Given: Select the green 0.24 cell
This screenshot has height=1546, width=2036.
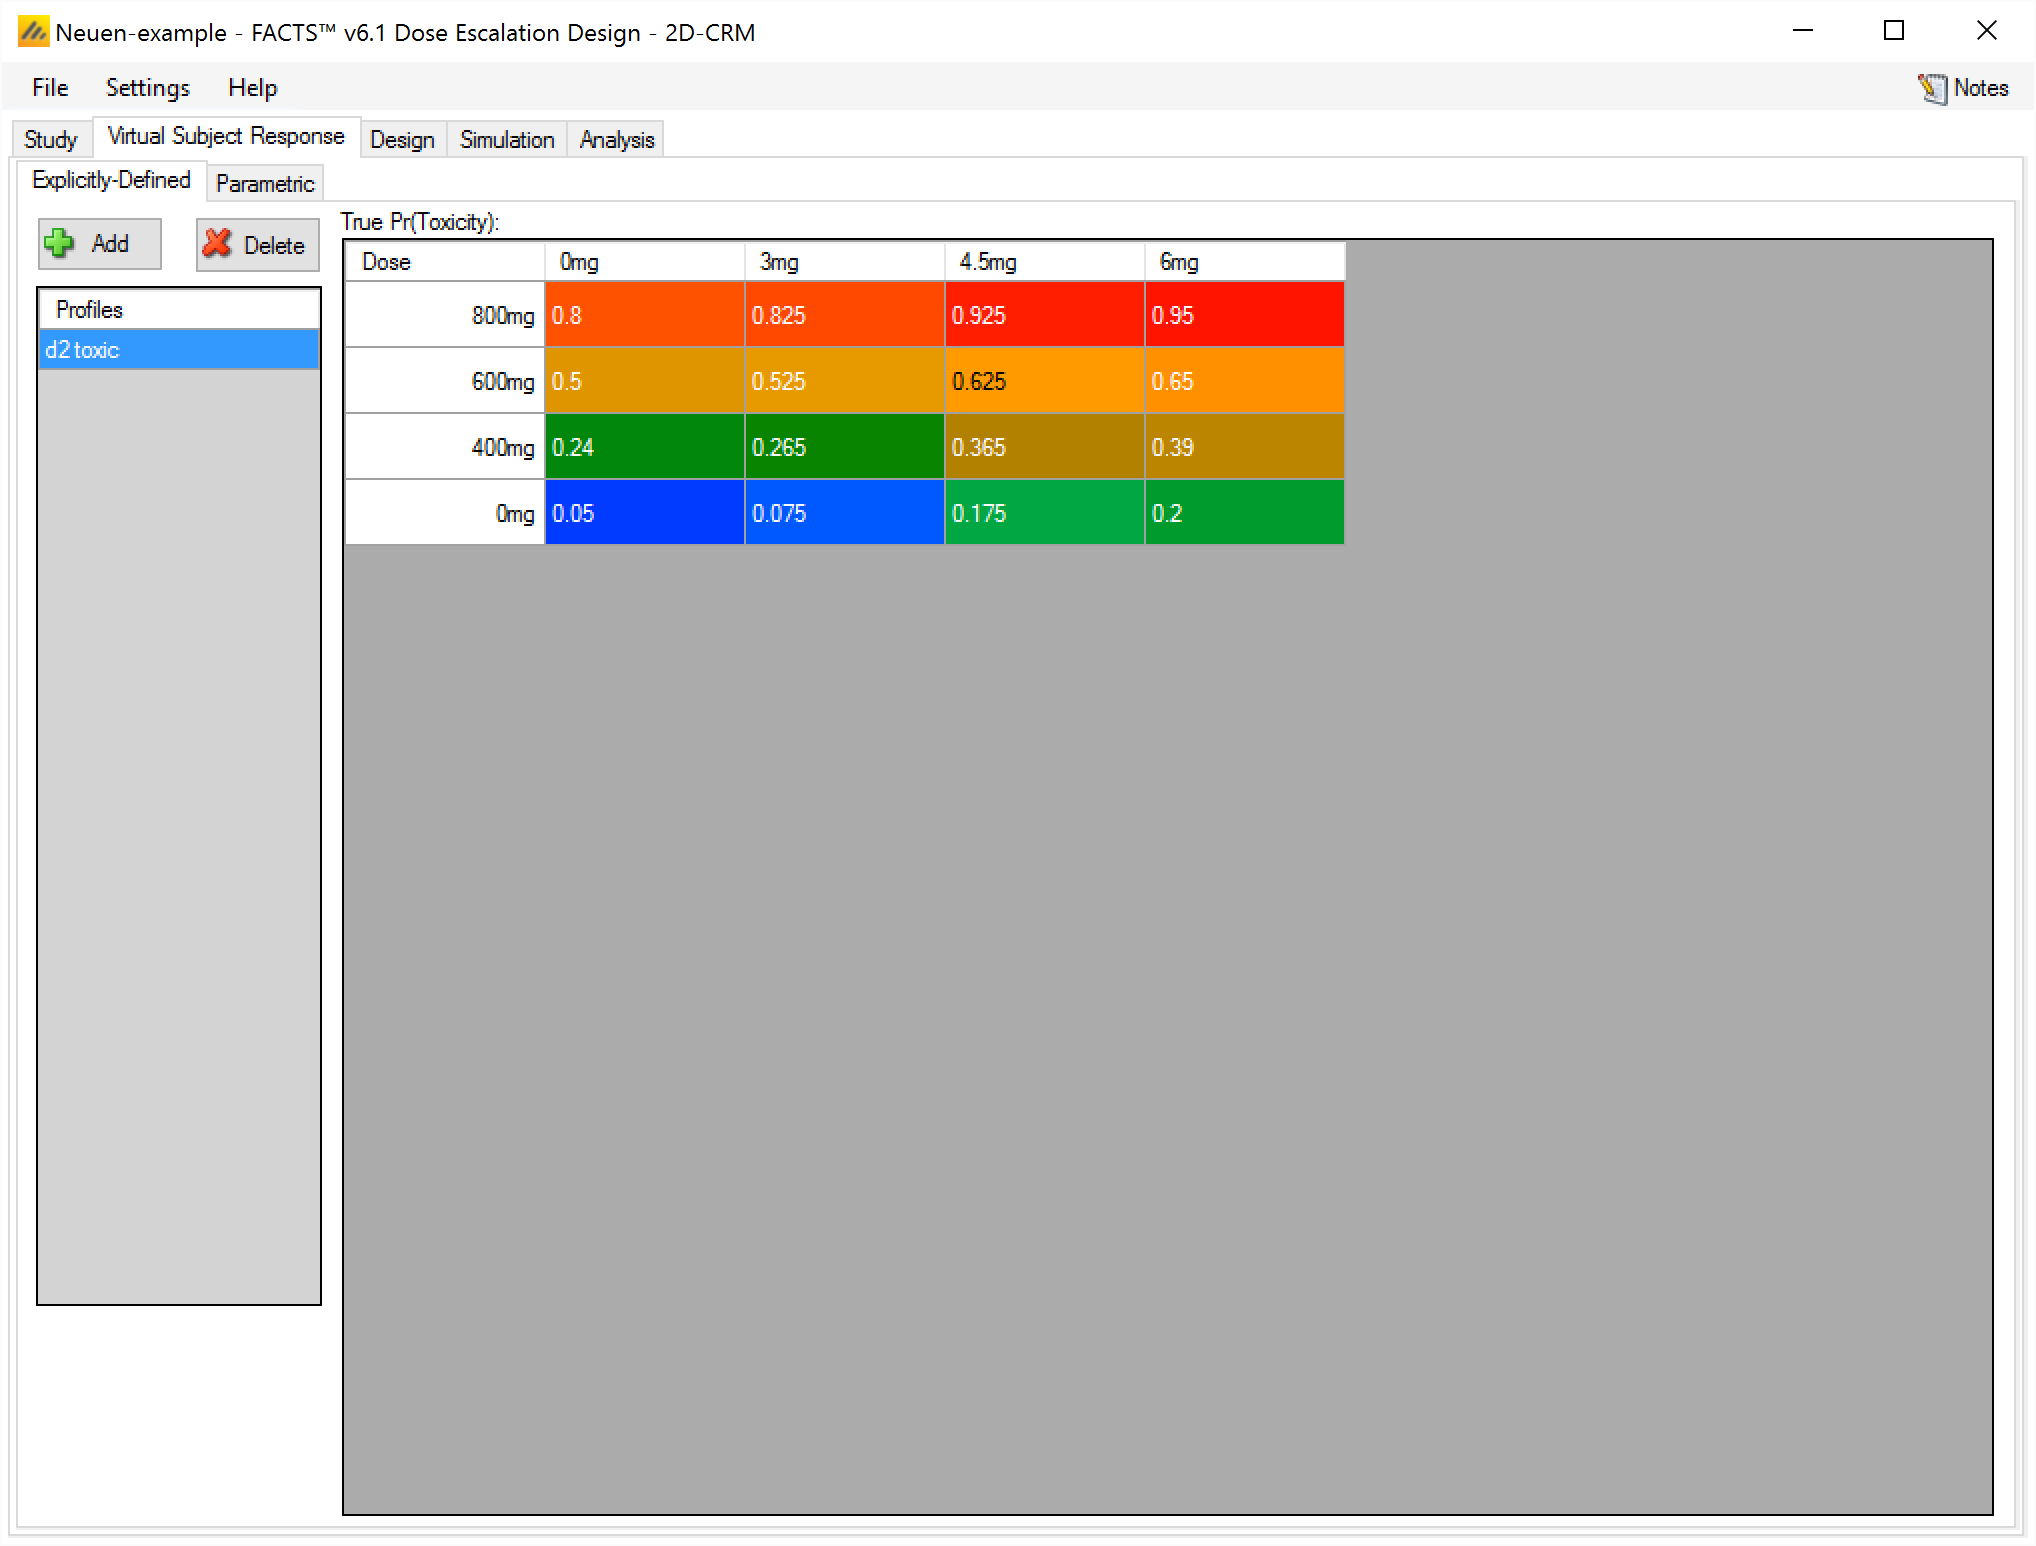Looking at the screenshot, I should (644, 447).
